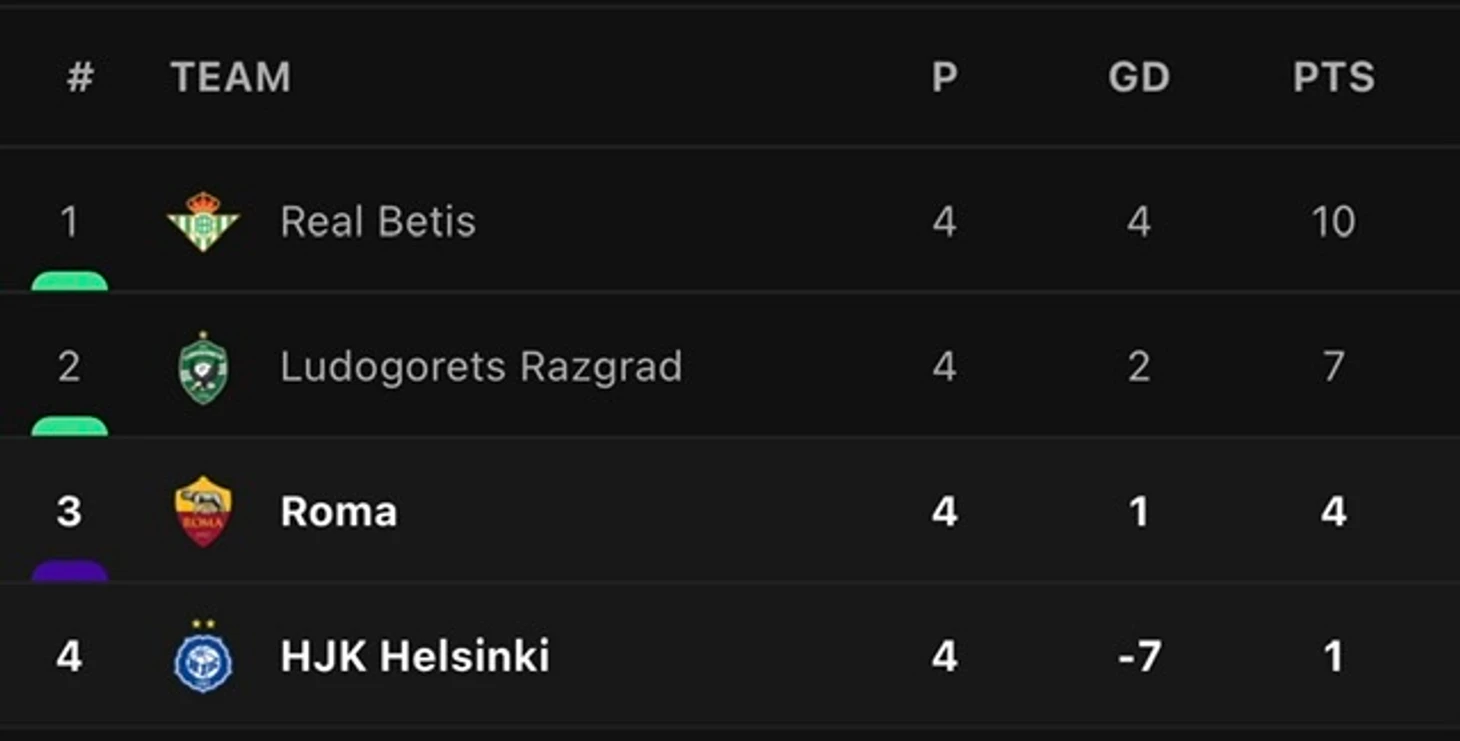Click the Roma club crest
Viewport: 1460px width, 741px height.
[x=203, y=511]
